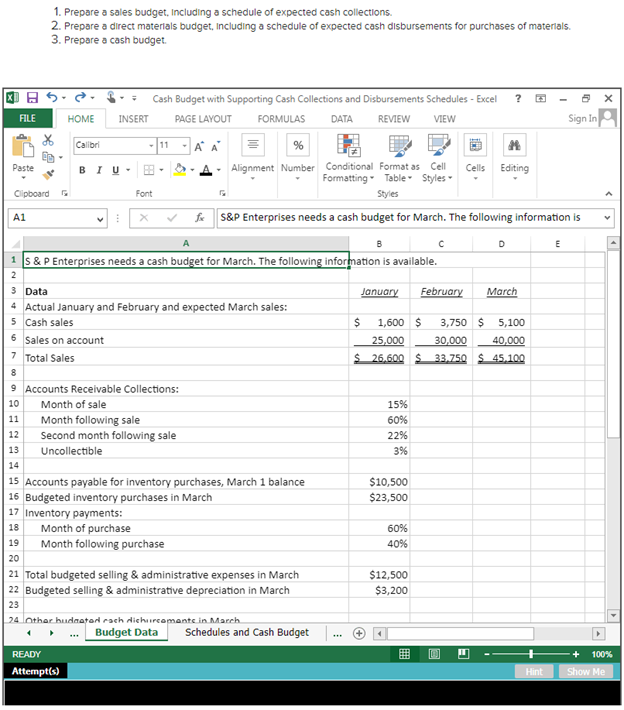Switch to the REVIEW tab

(x=394, y=119)
